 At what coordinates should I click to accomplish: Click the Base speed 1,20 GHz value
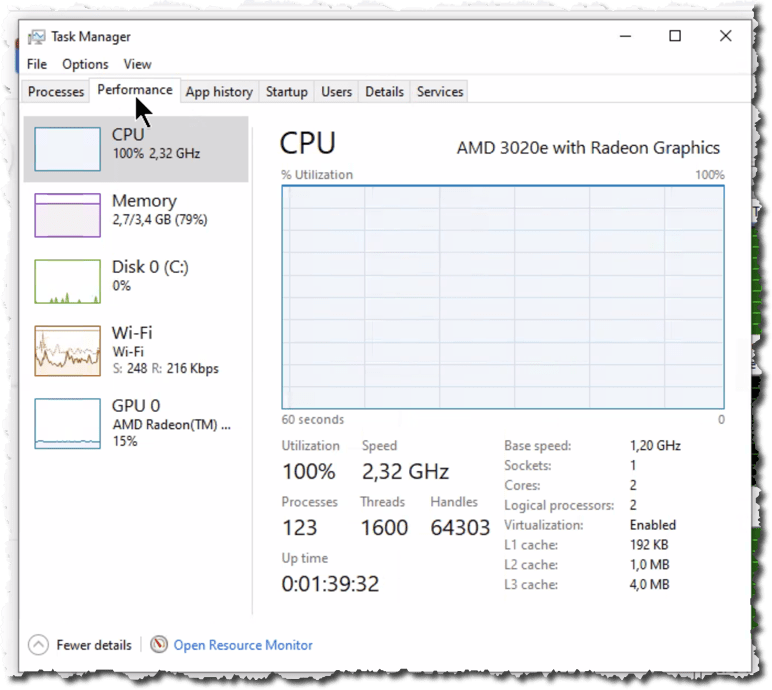655,446
